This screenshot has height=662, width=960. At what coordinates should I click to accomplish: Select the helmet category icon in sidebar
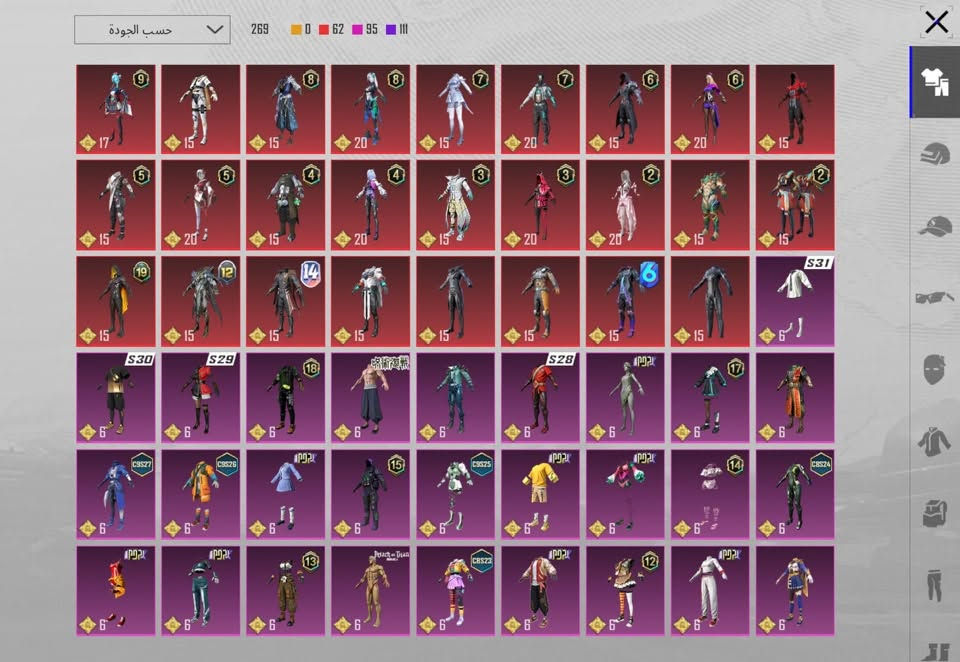[934, 152]
